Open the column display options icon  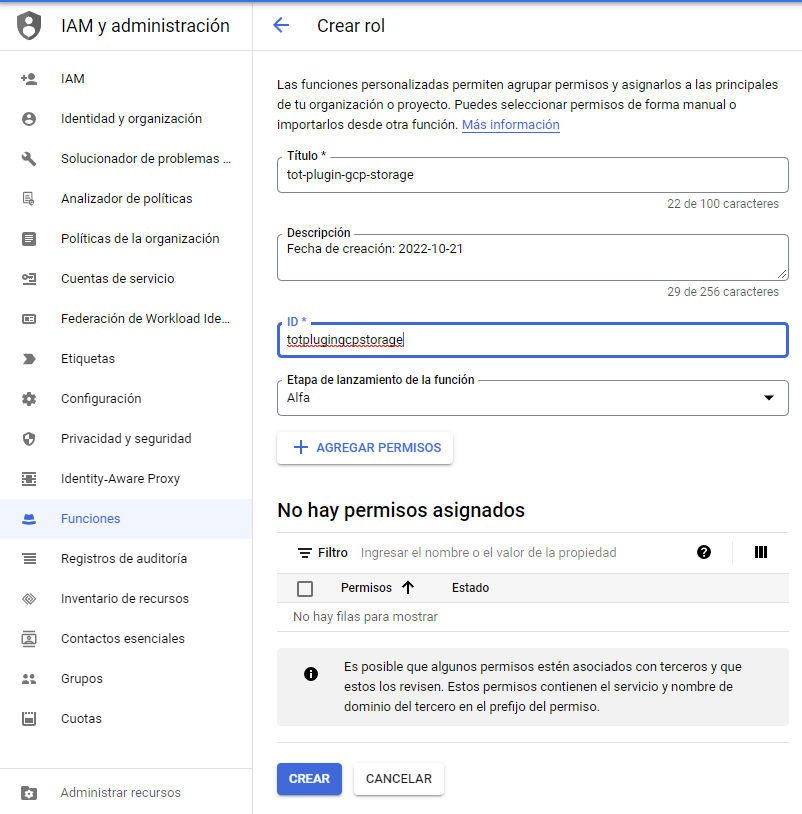click(760, 552)
